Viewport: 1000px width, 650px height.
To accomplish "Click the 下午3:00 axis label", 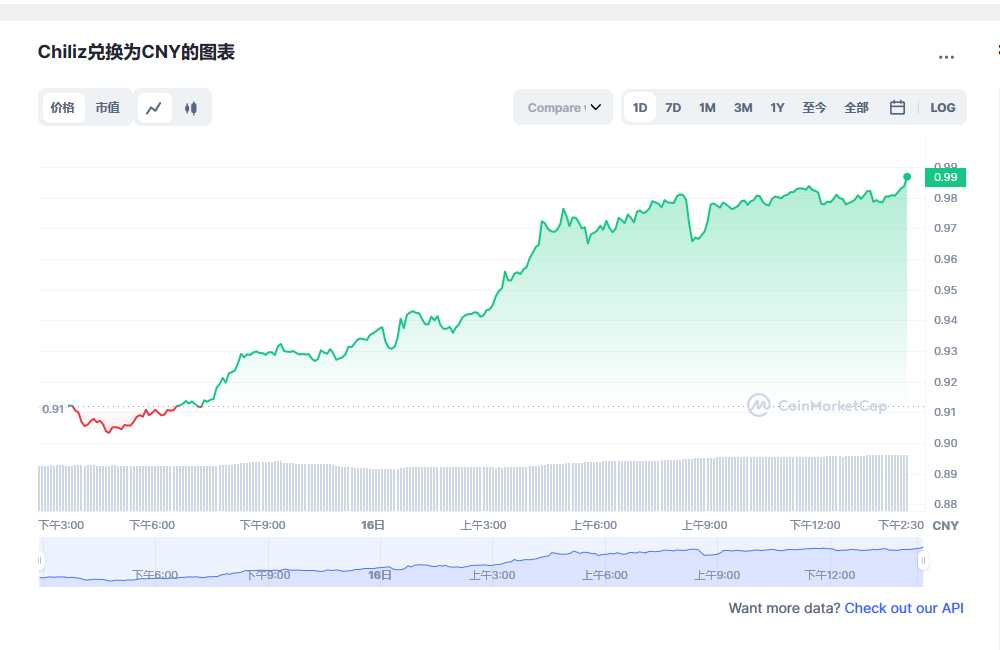I will (x=61, y=525).
